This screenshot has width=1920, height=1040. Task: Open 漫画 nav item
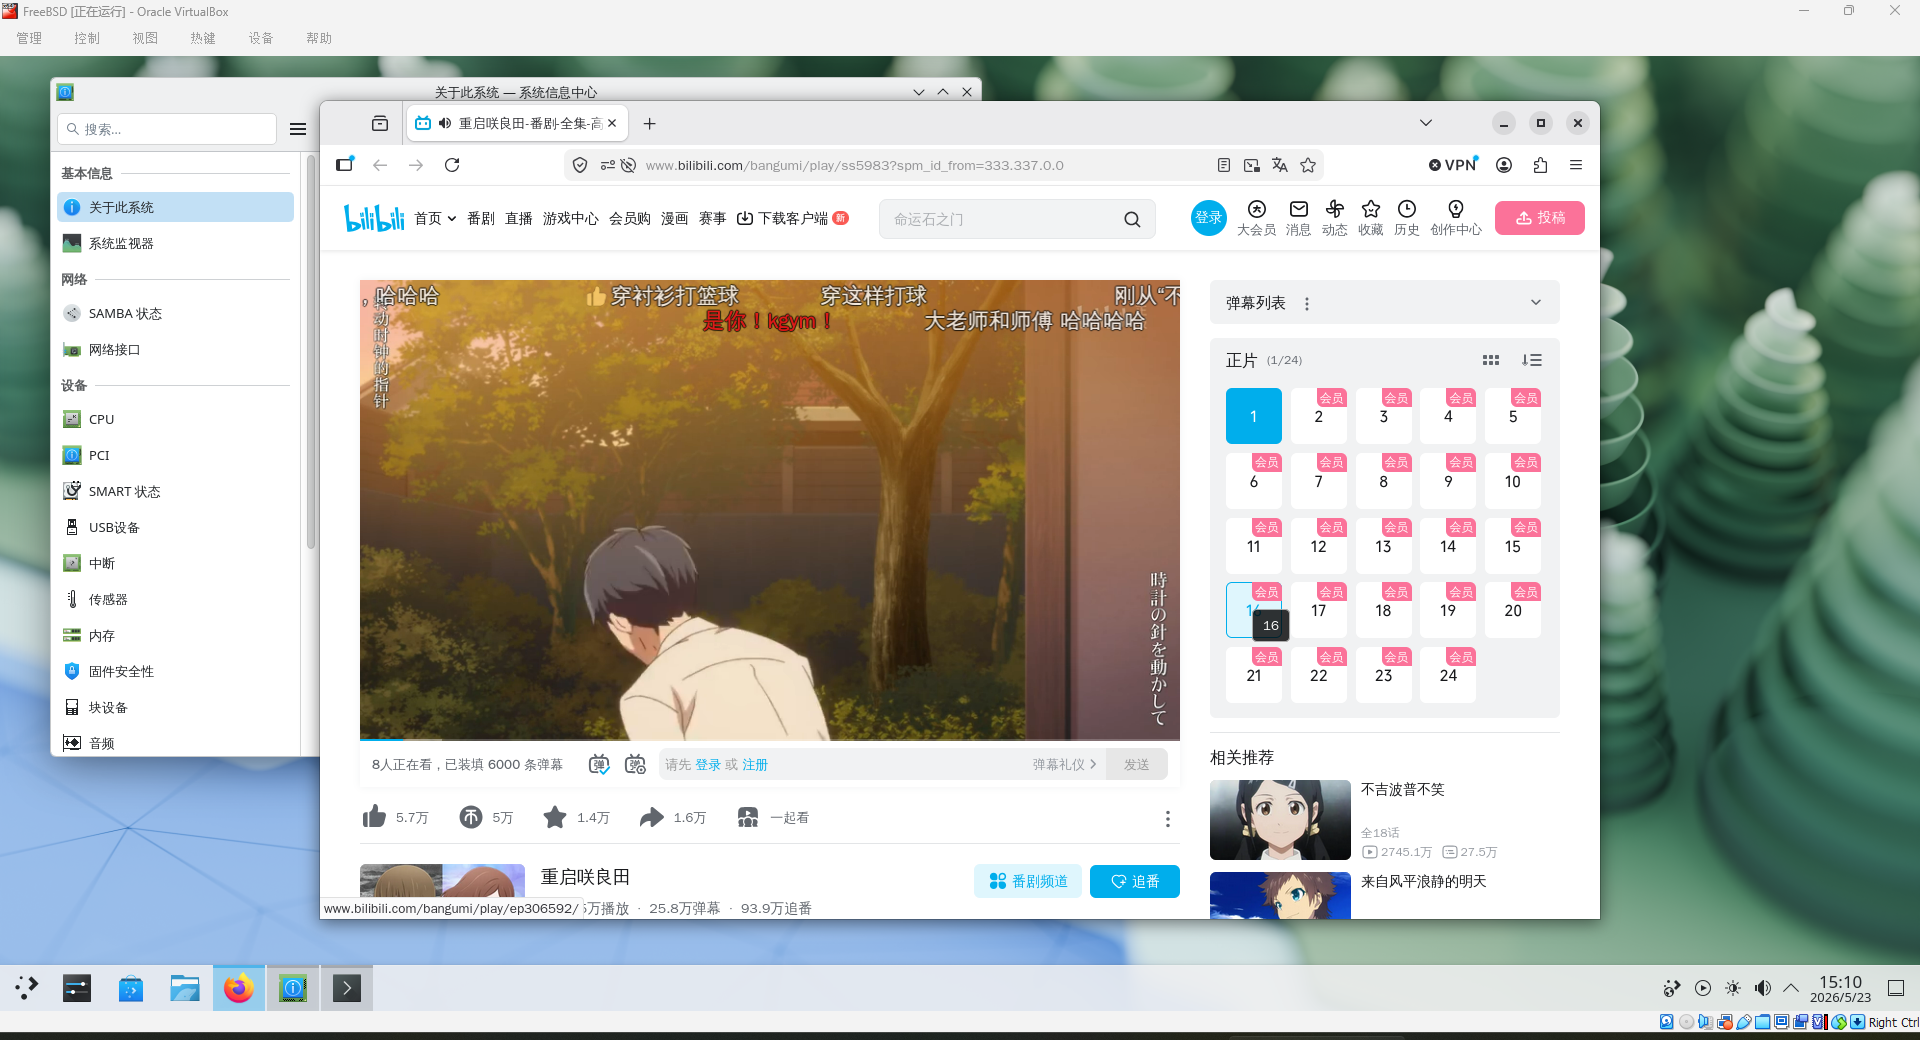[x=675, y=218]
